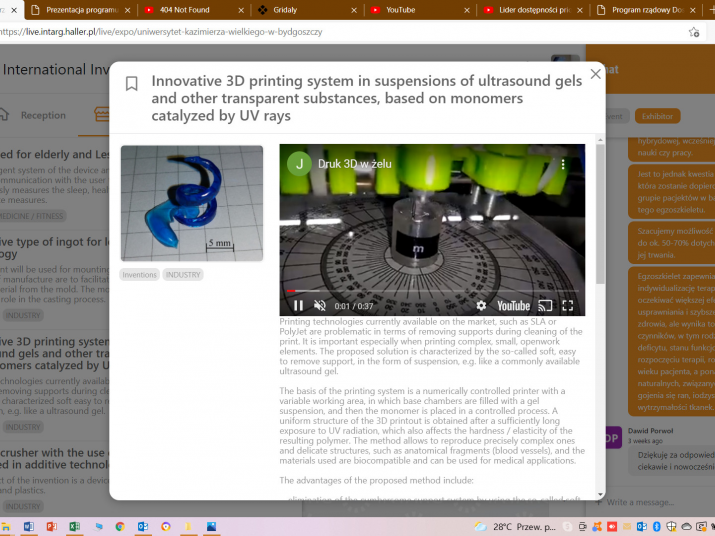Screen dimensions: 715x536
Task: Cast video to another screen
Action: (546, 305)
